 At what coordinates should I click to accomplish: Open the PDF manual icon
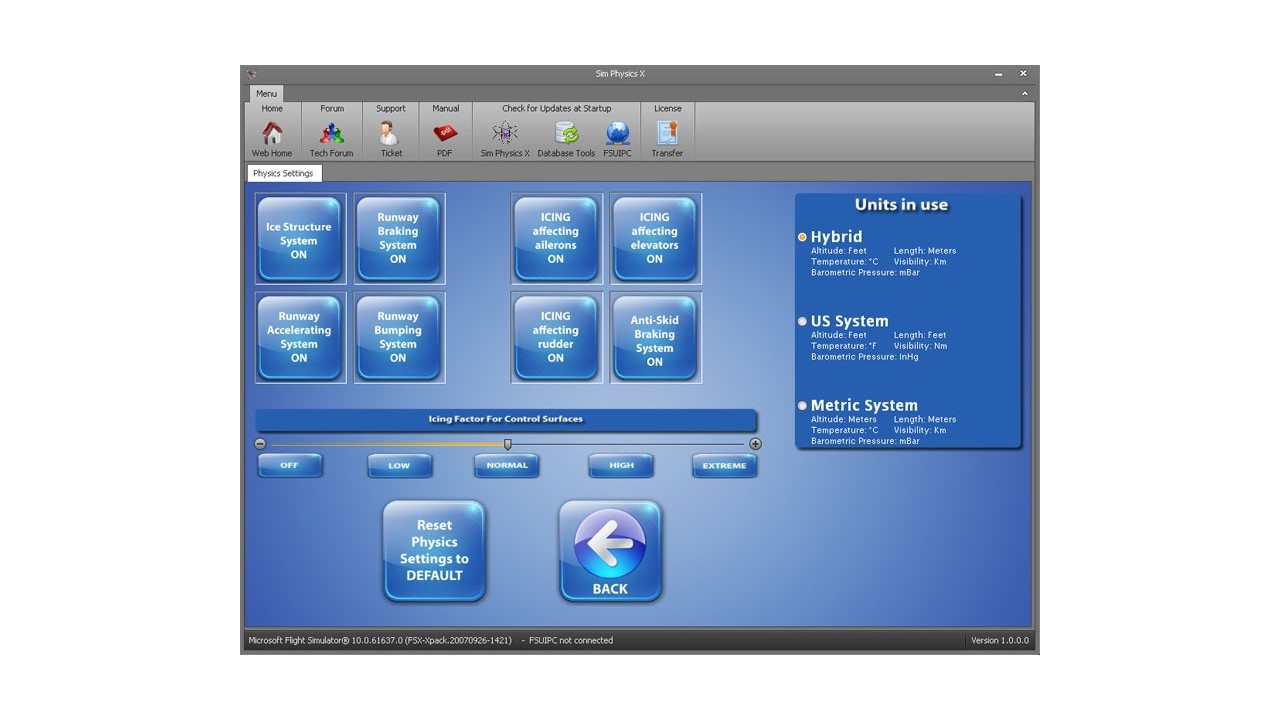coord(445,133)
